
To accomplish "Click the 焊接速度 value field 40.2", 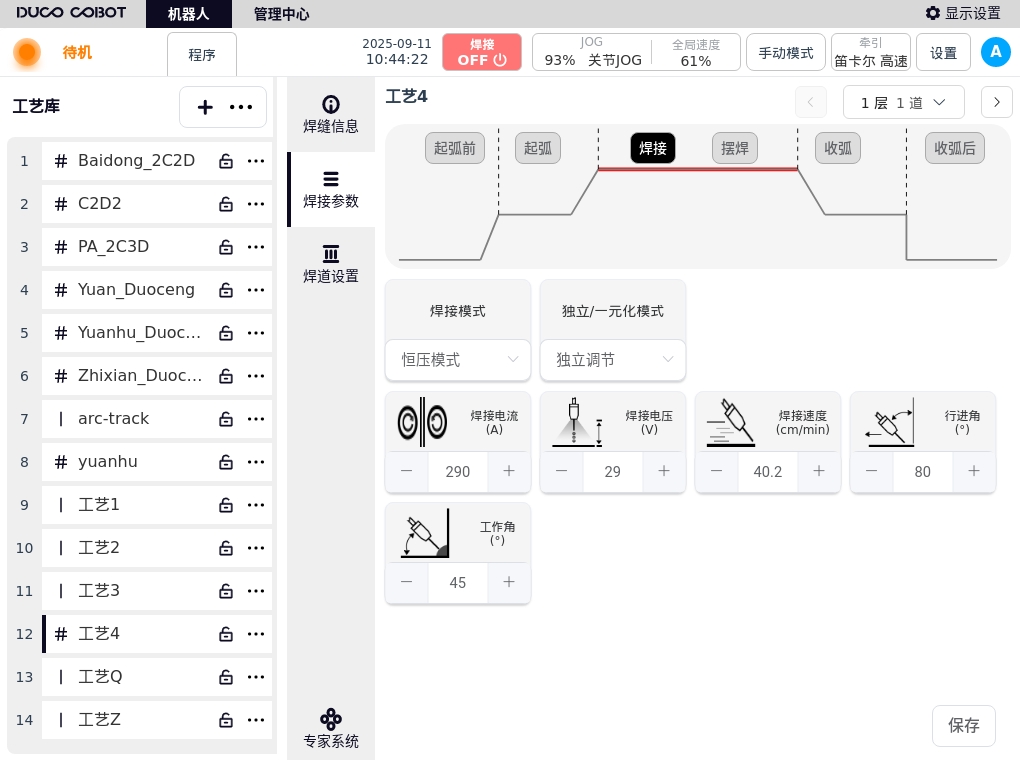I will 767,471.
